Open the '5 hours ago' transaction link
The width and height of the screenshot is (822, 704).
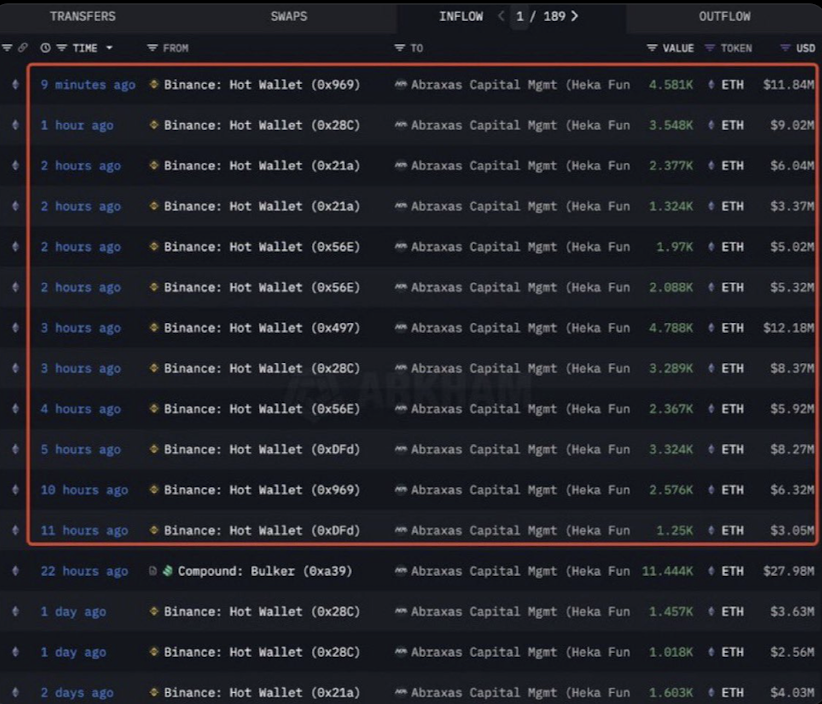[81, 450]
